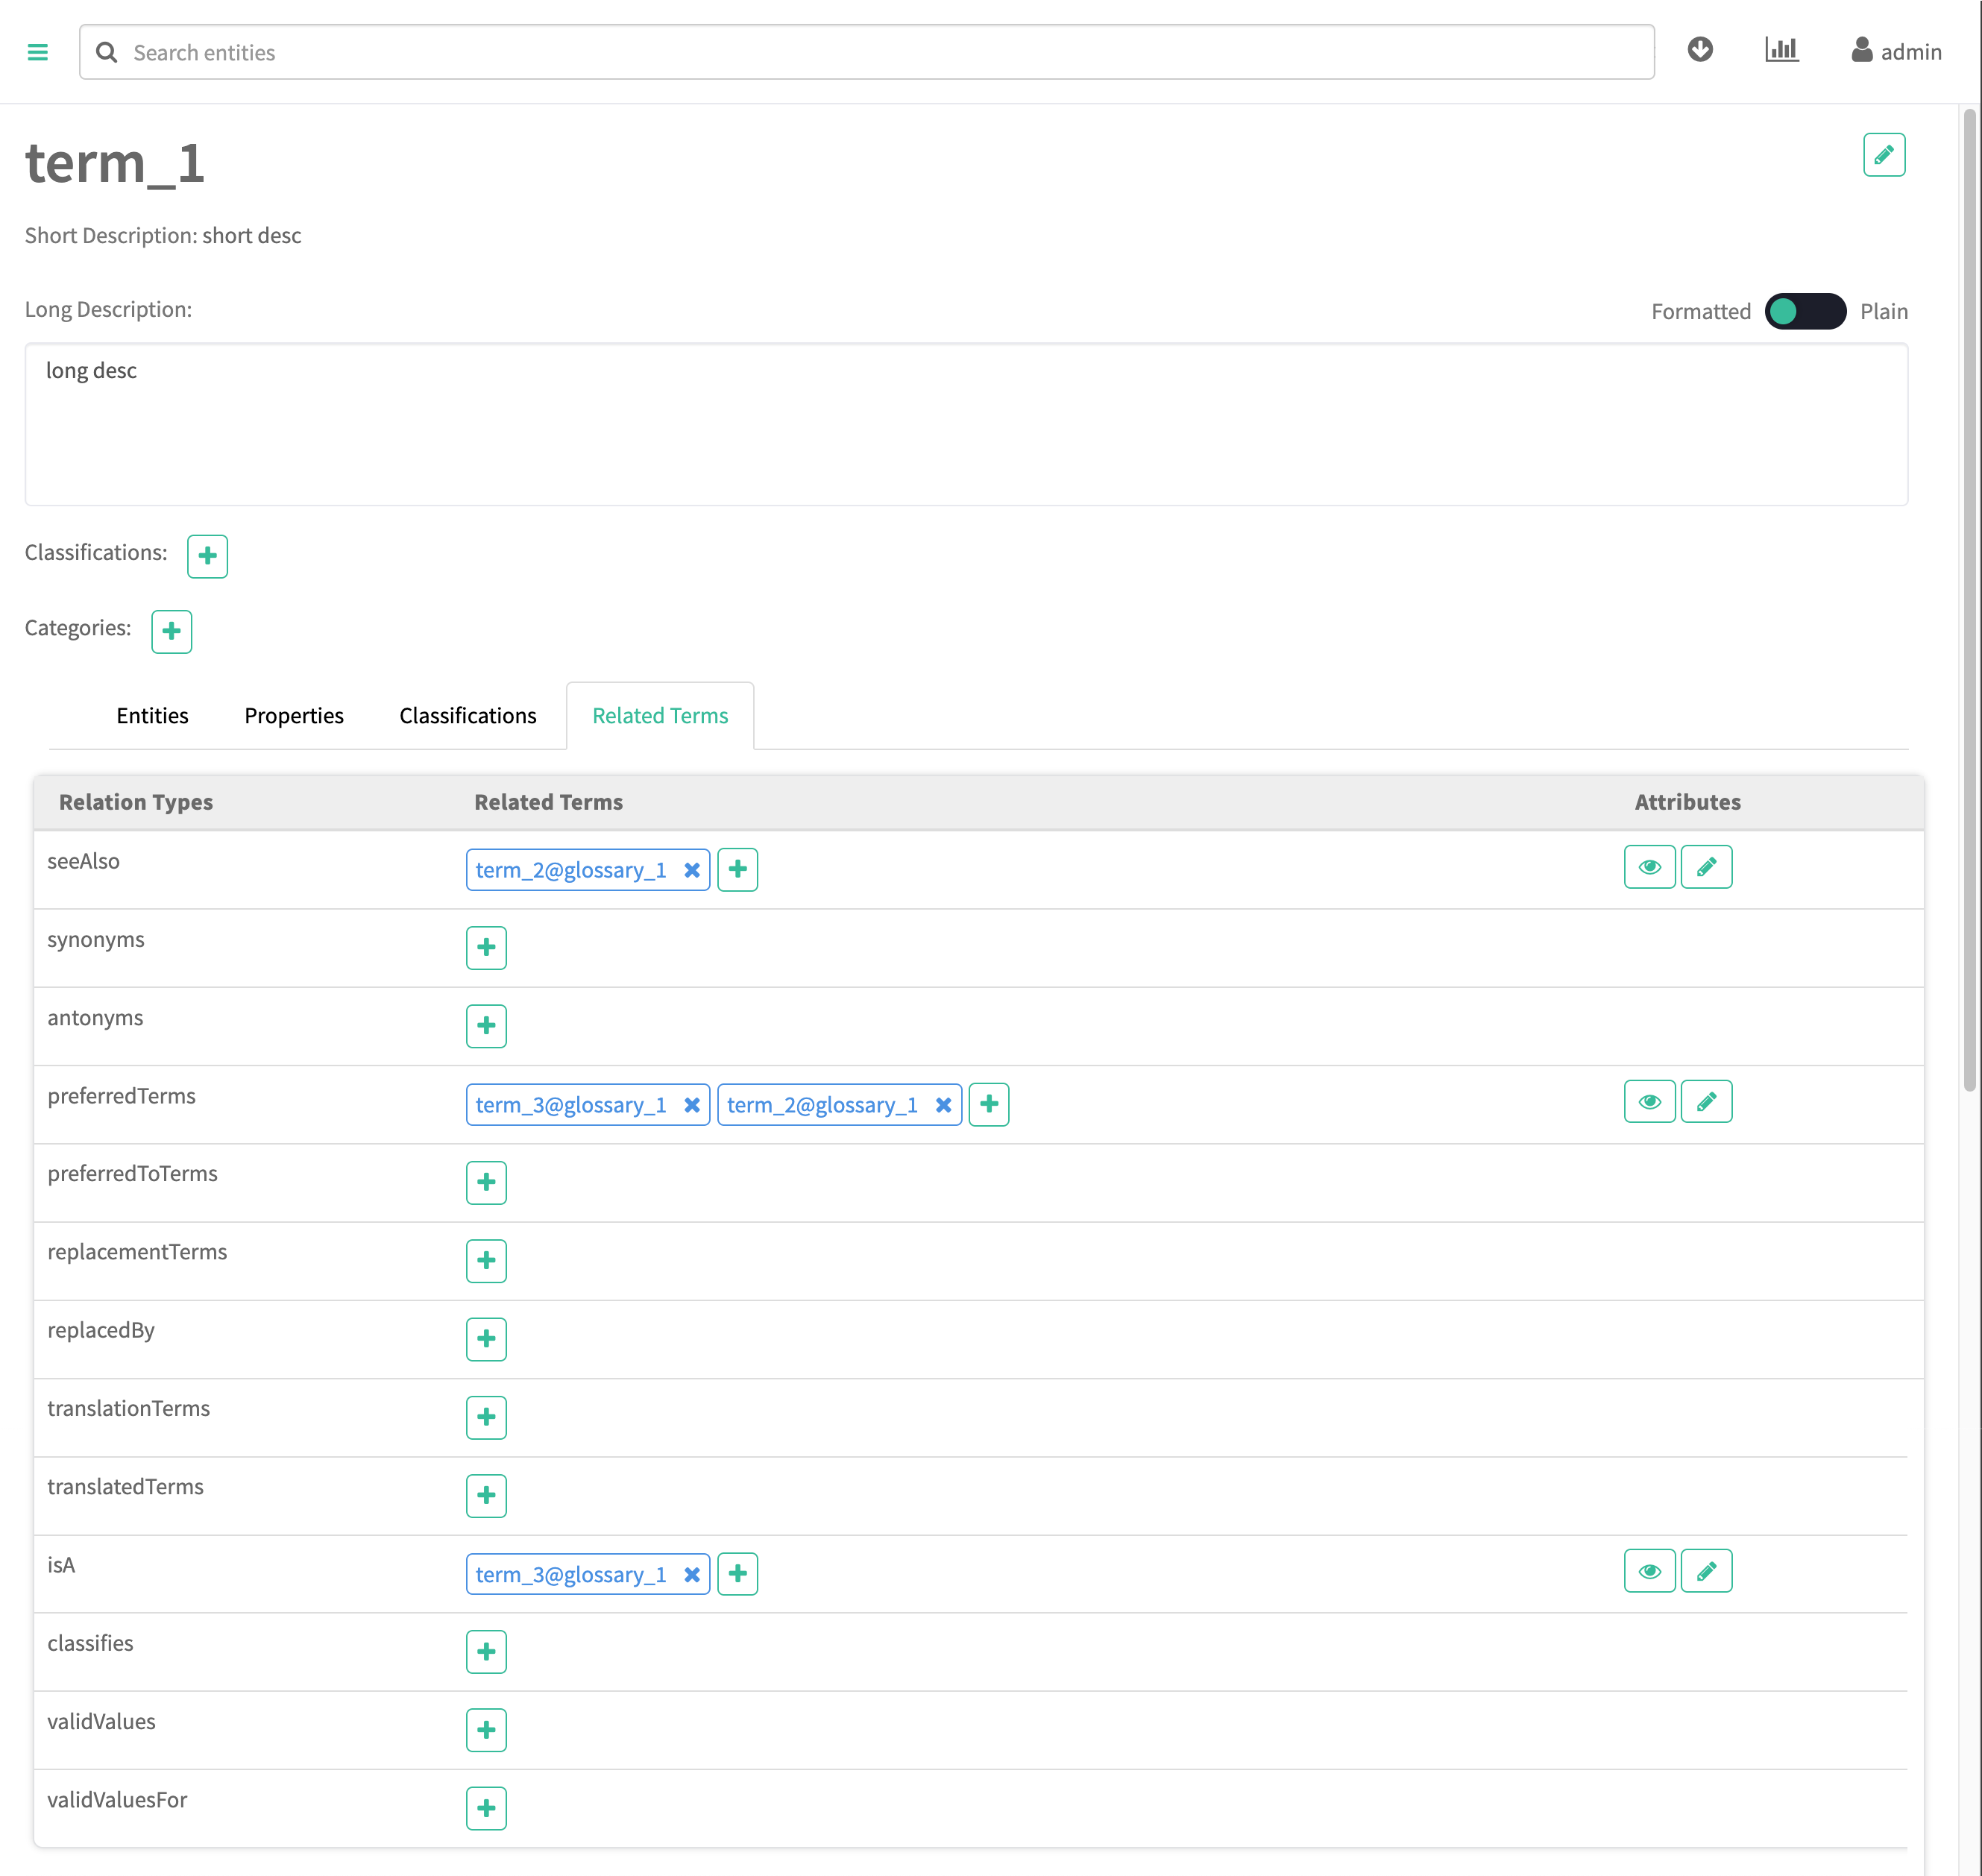Show attributes for the isA relation

click(x=1649, y=1571)
